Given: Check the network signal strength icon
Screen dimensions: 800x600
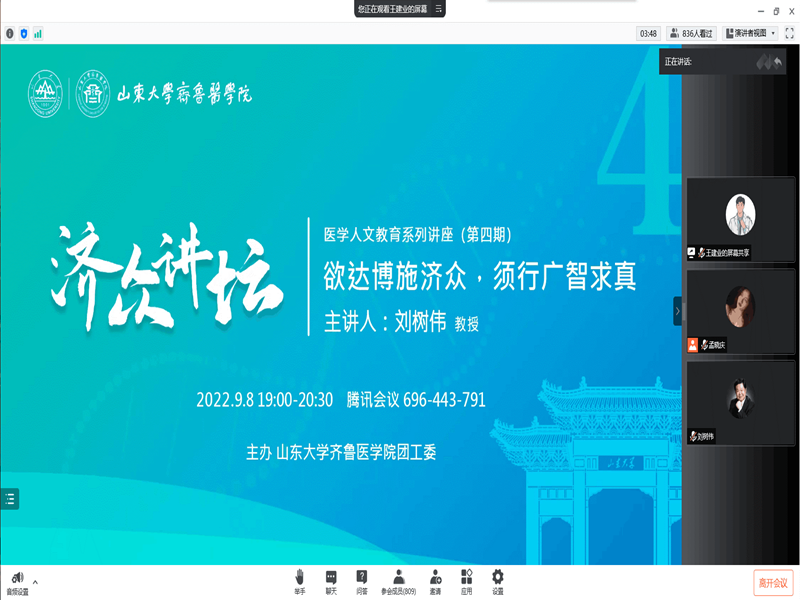Looking at the screenshot, I should (x=38, y=33).
